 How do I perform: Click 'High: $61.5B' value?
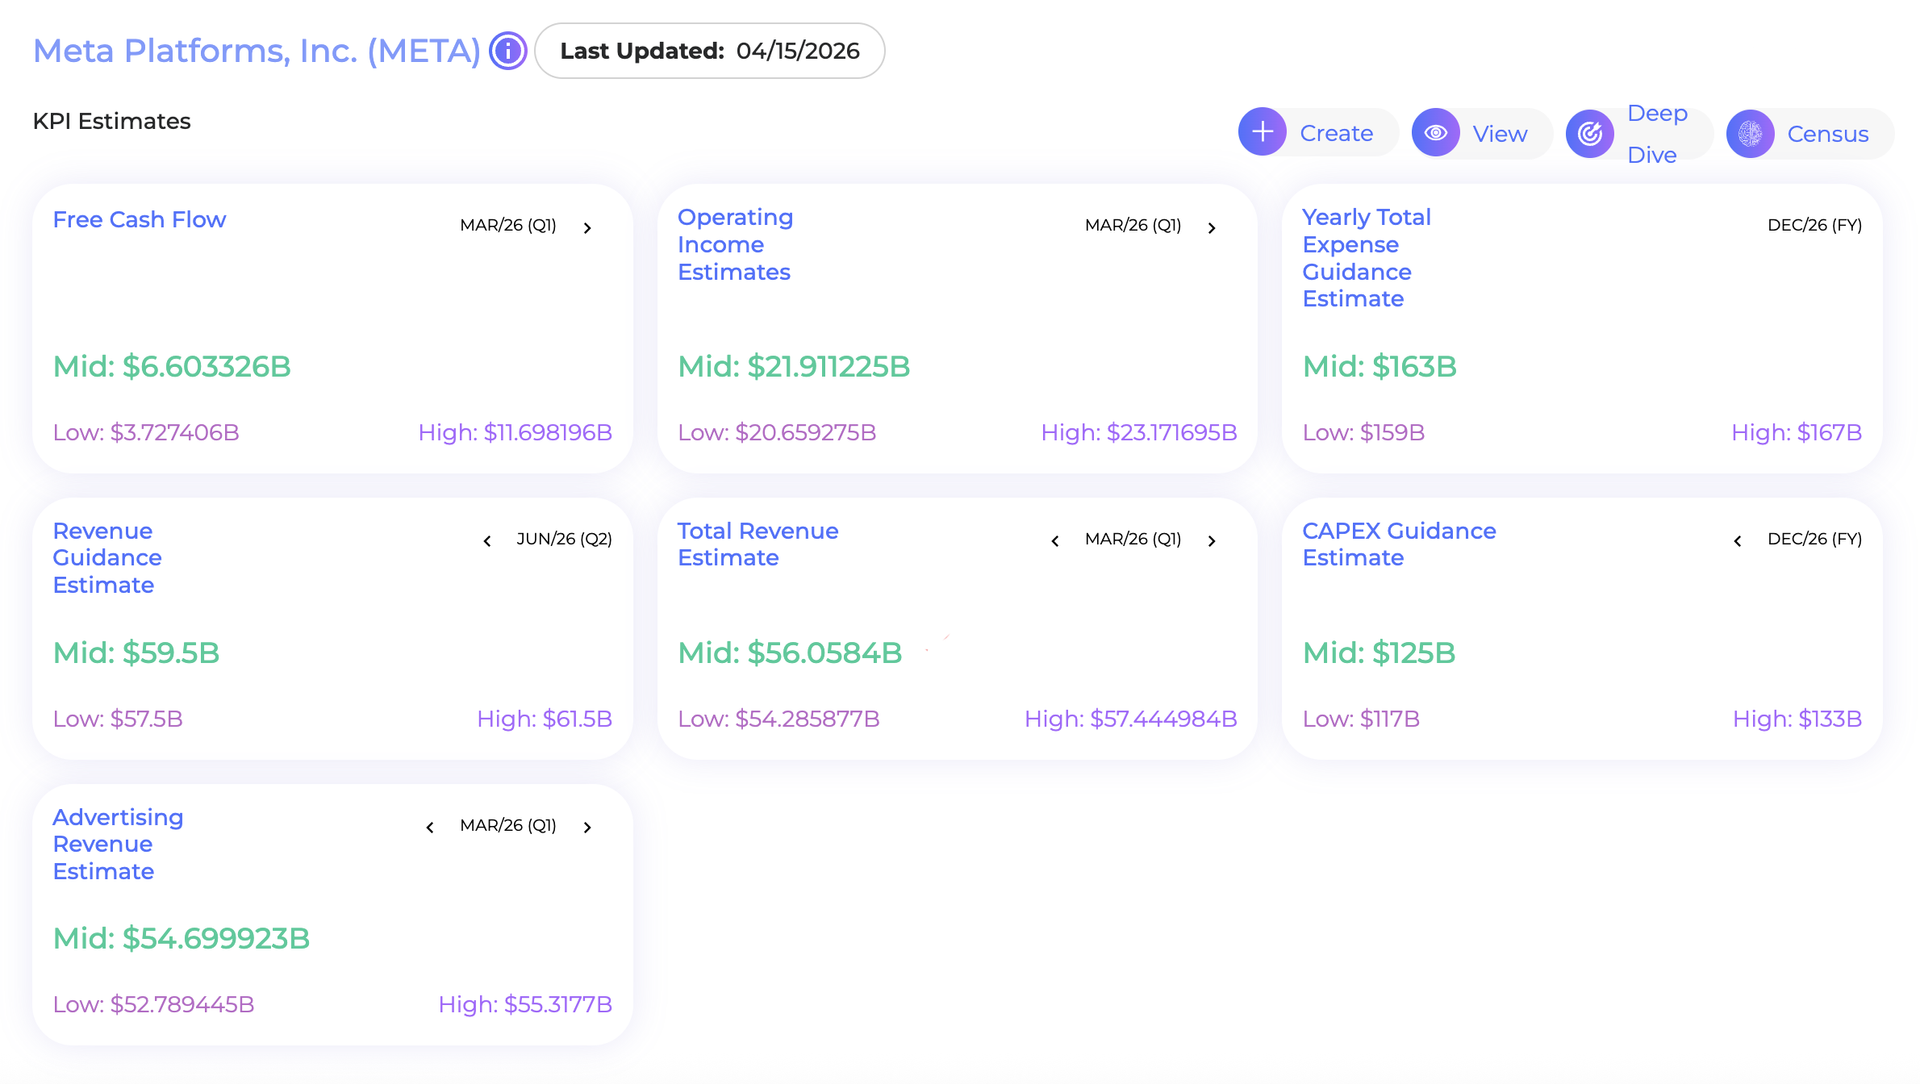point(545,718)
